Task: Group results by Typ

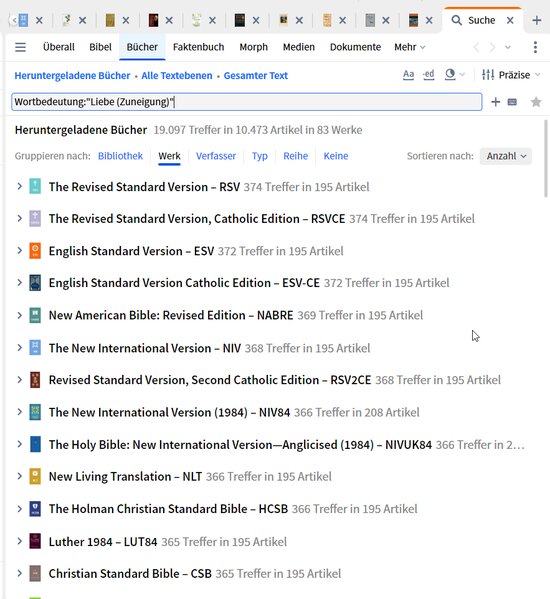Action: tap(260, 156)
